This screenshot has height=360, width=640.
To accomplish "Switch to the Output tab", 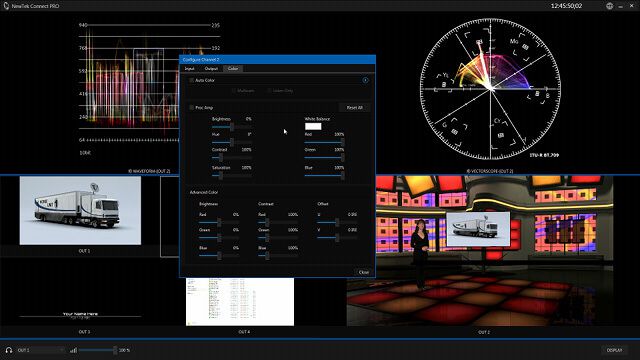I will coord(211,69).
